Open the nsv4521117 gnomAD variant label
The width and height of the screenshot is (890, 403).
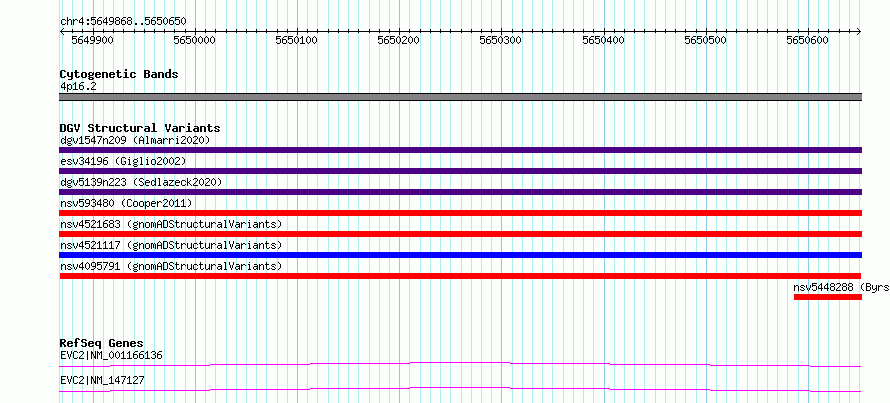(171, 245)
